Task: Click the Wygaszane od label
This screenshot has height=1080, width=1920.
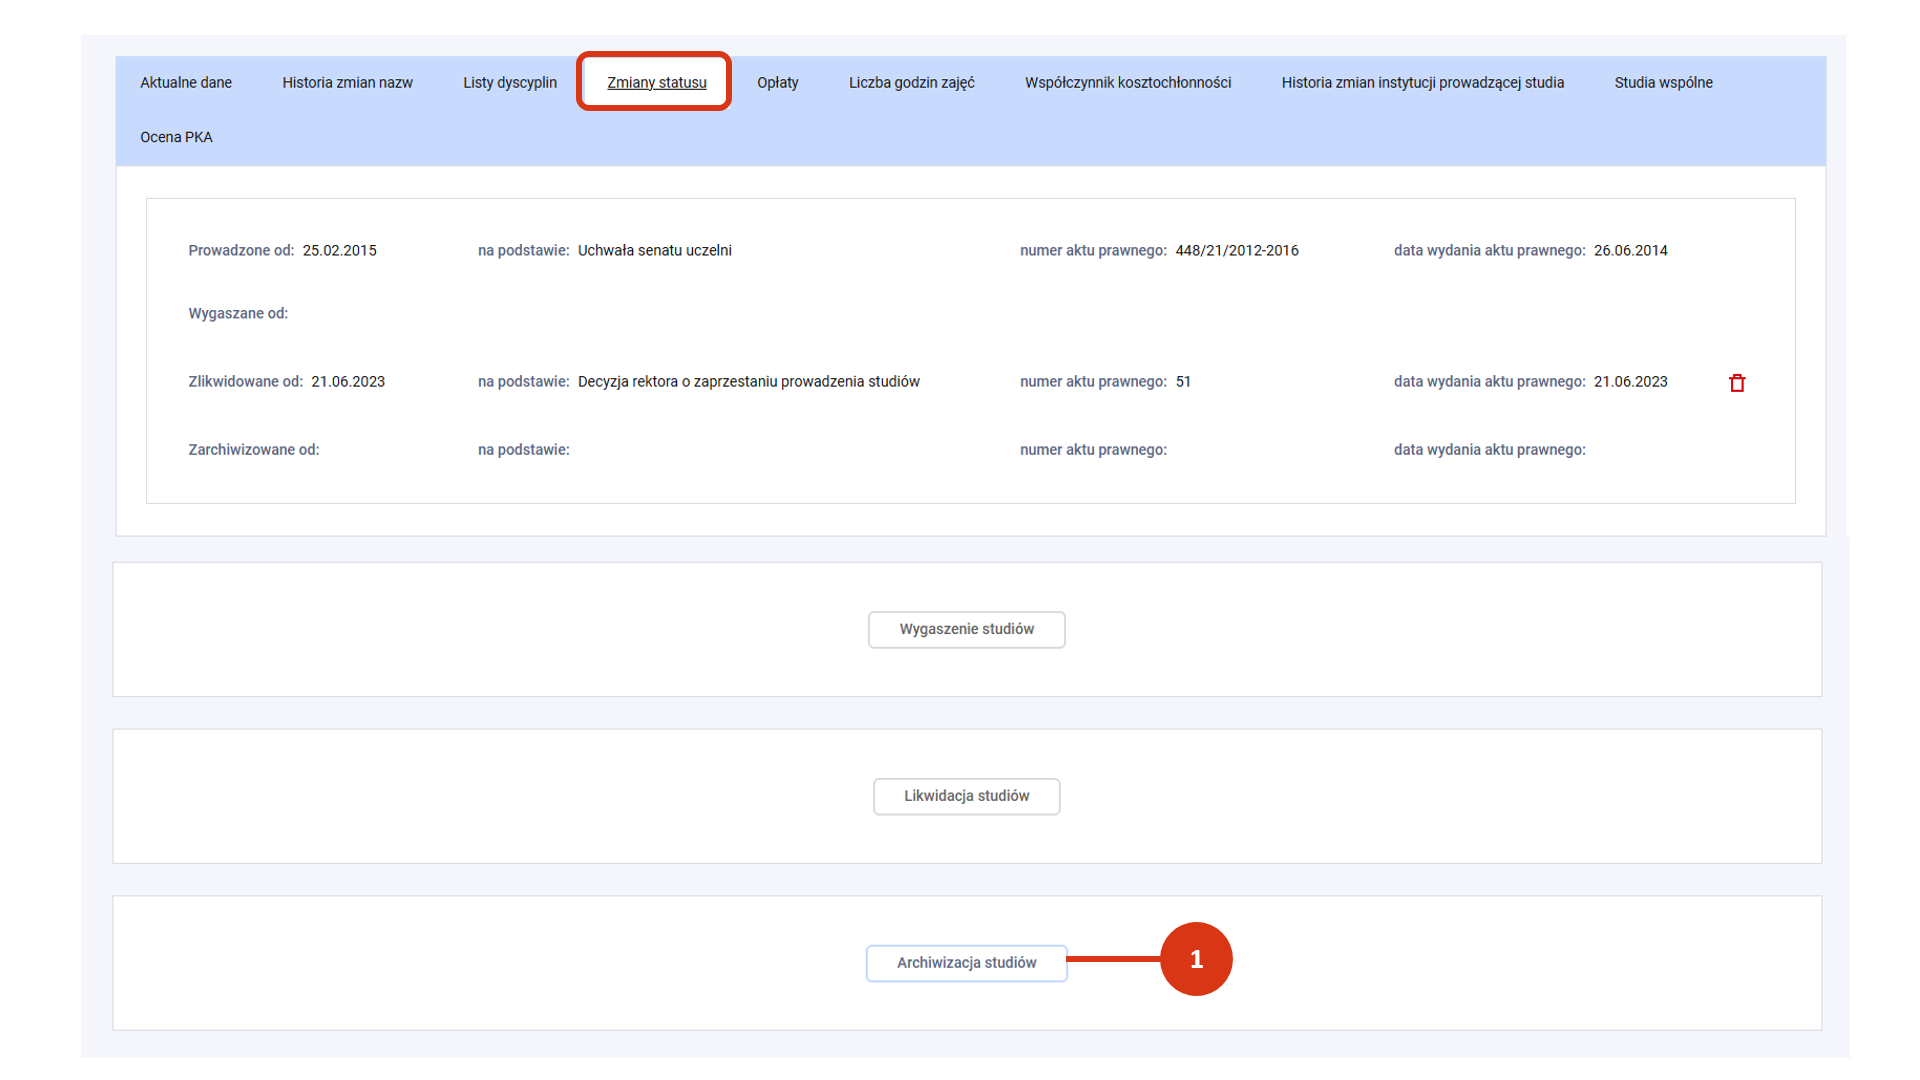Action: coord(238,314)
